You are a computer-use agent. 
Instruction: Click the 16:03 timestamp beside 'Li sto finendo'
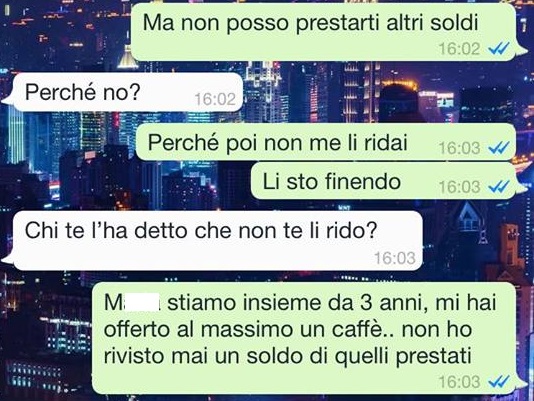click(459, 187)
